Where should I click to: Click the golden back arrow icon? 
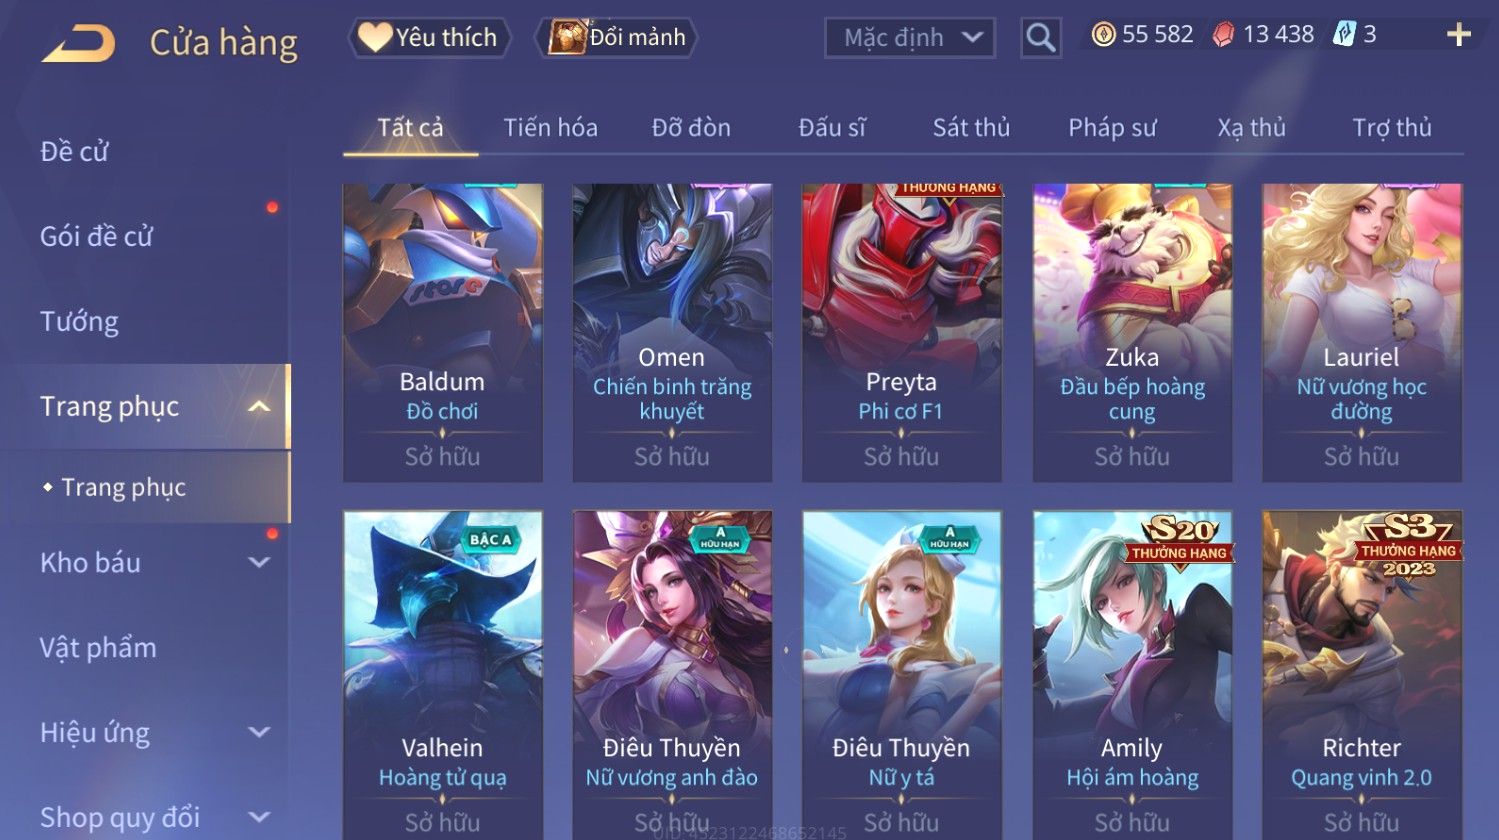point(78,43)
